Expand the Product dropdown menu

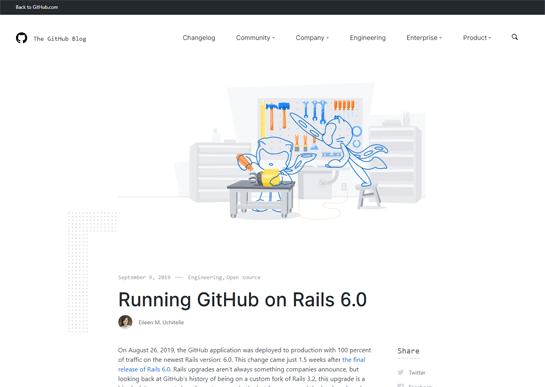[477, 38]
